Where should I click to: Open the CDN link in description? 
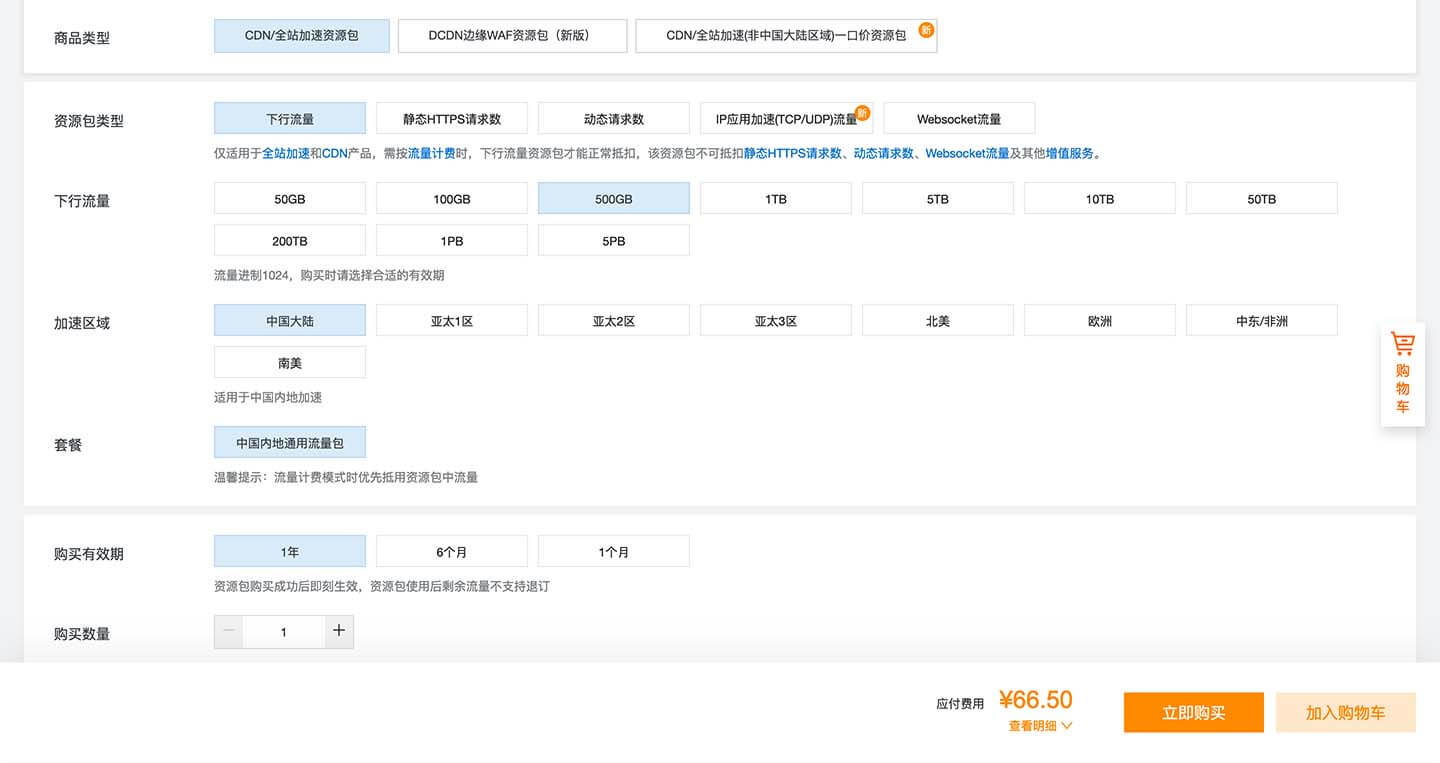(335, 153)
